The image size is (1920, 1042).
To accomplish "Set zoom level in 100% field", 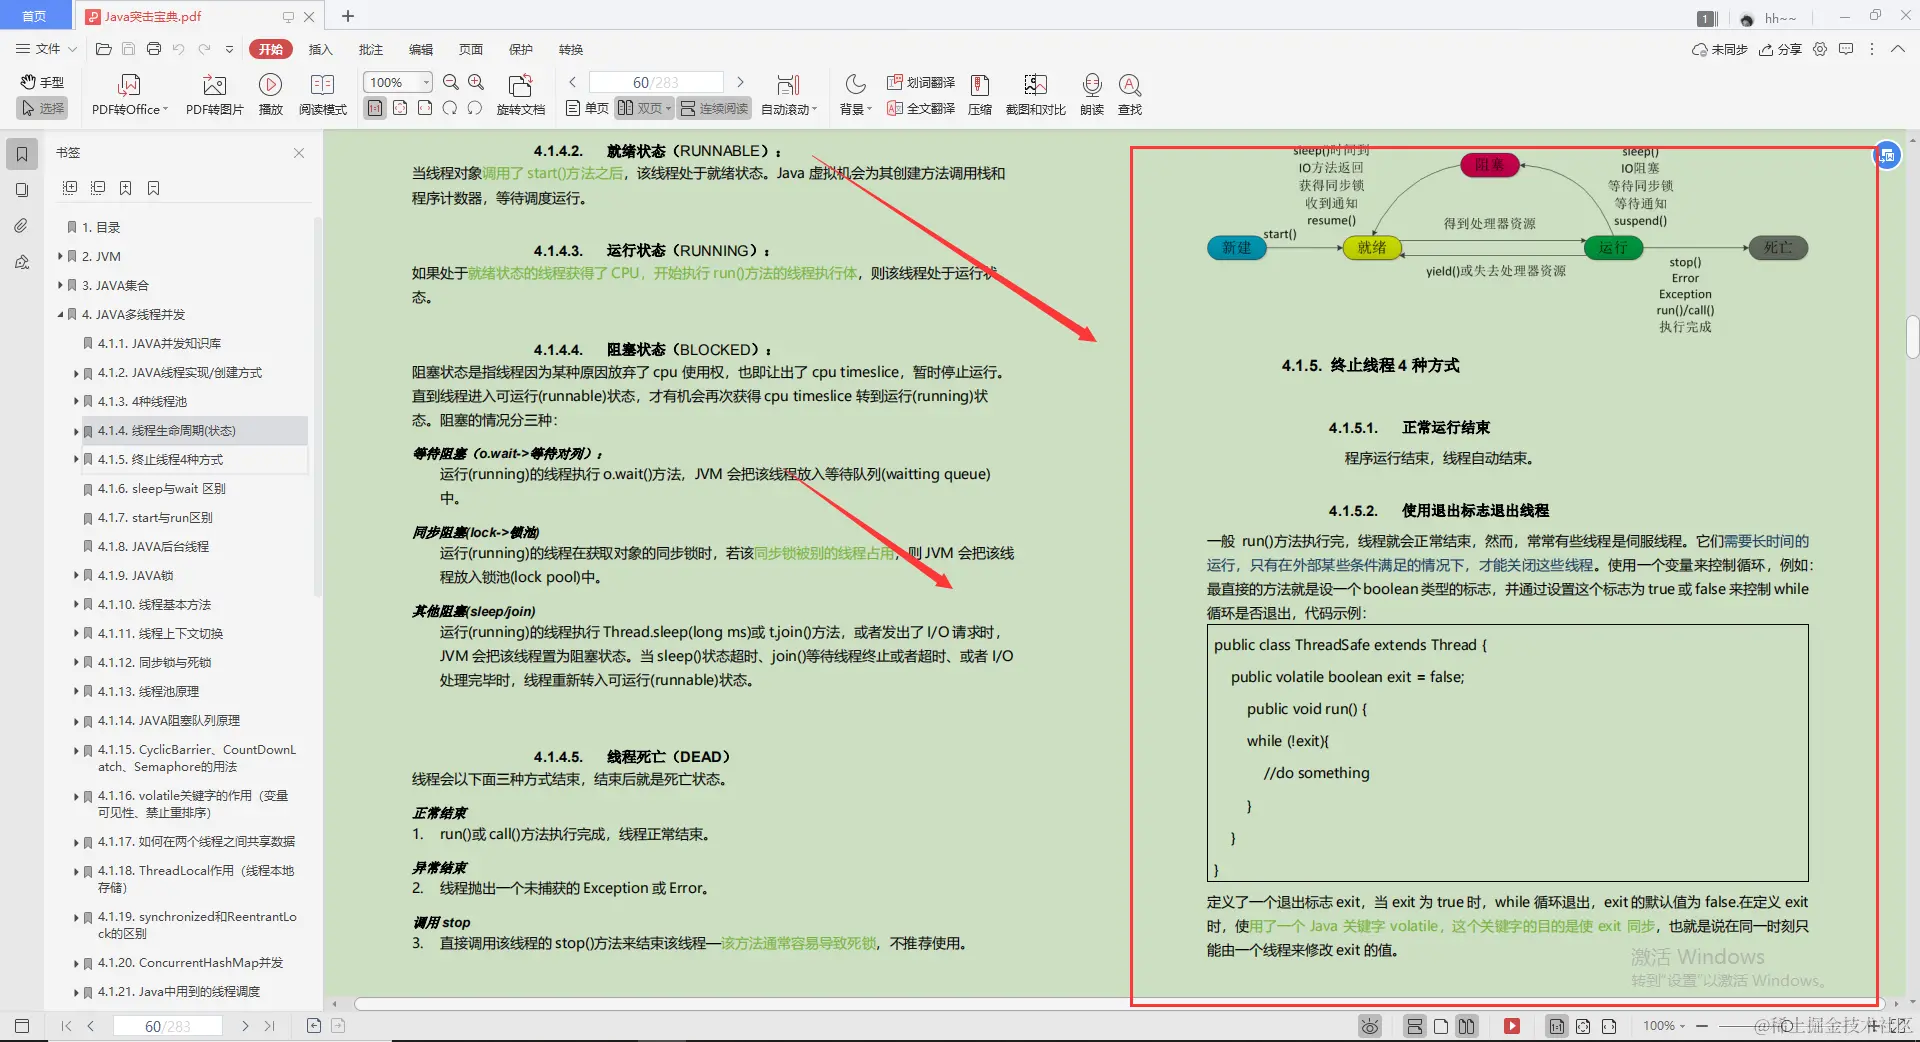I will (392, 82).
